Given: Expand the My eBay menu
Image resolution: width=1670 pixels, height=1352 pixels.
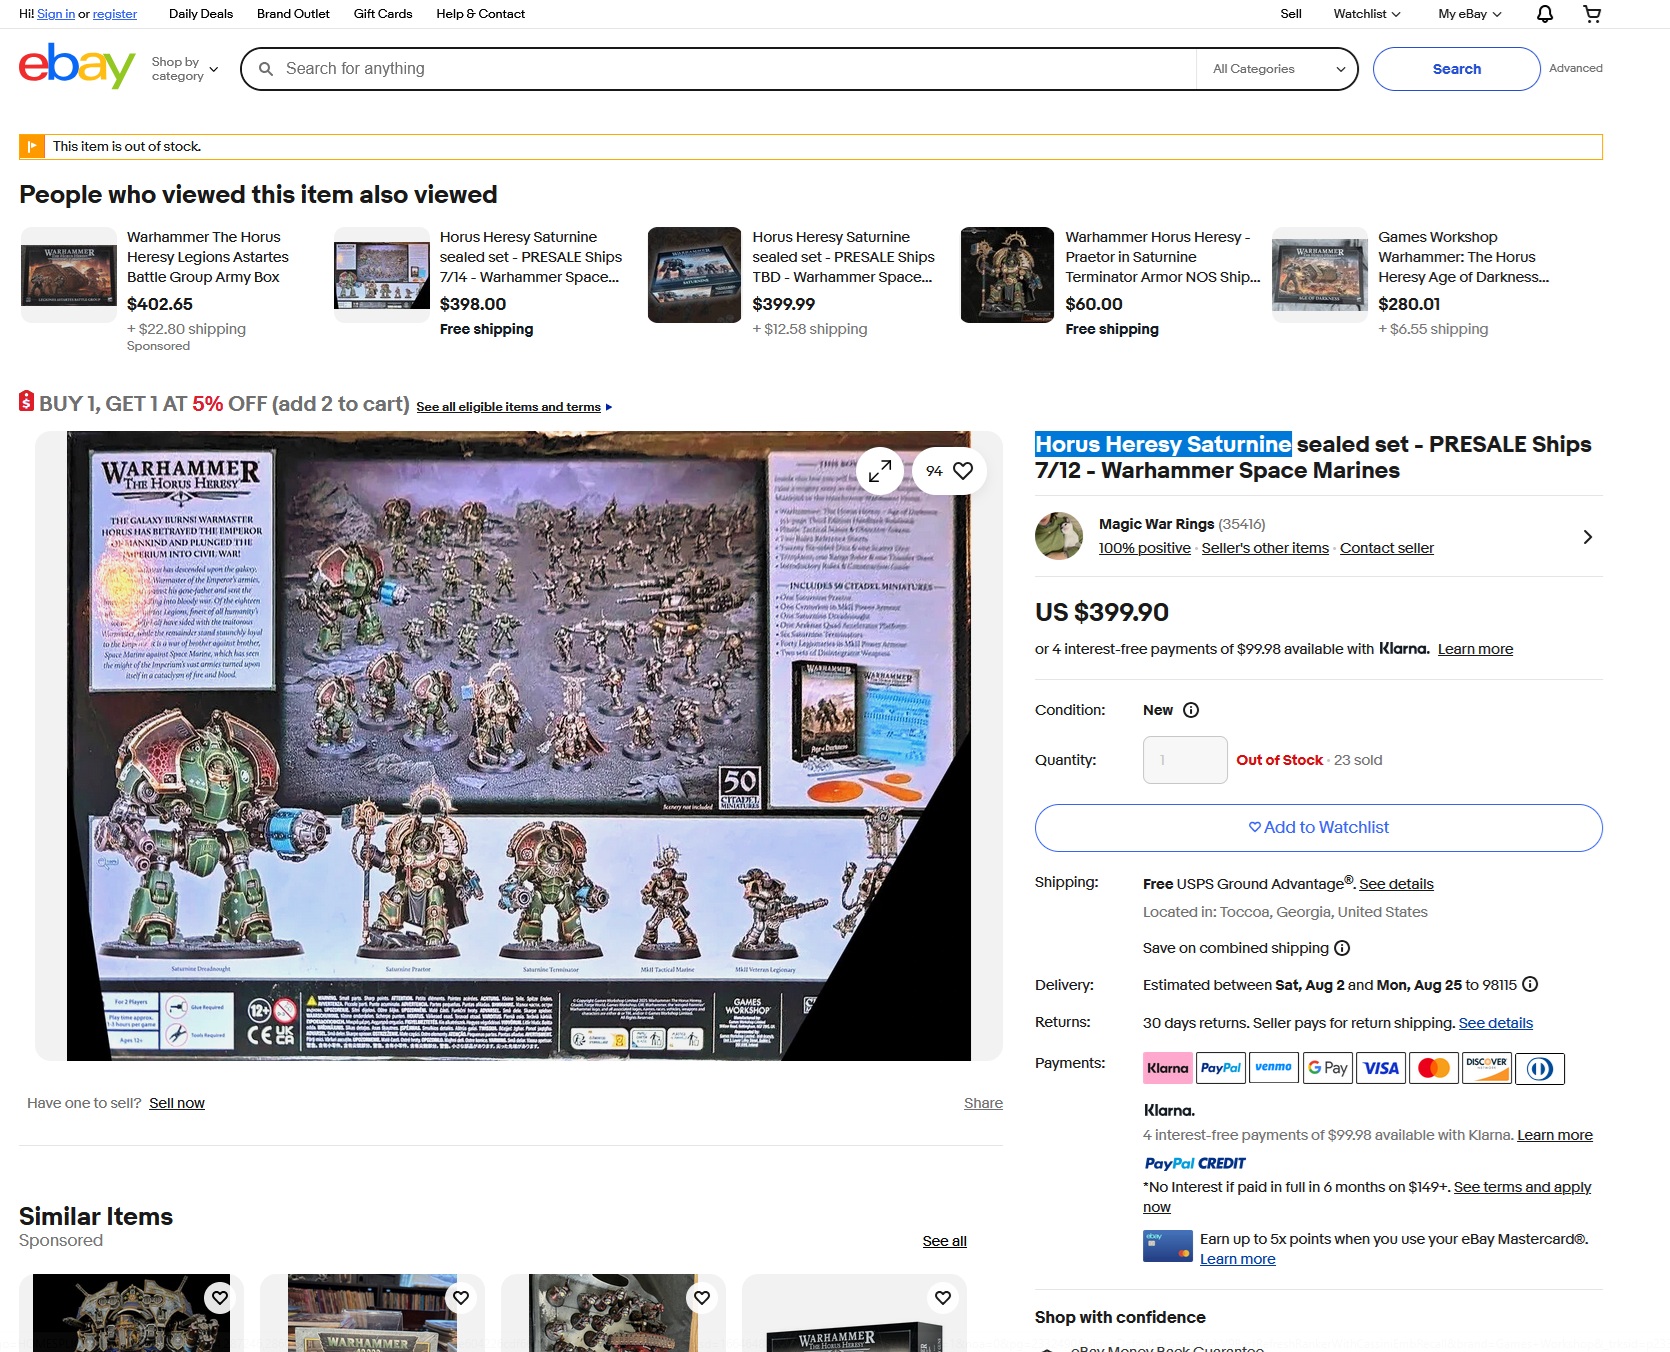Looking at the screenshot, I should pos(1470,14).
